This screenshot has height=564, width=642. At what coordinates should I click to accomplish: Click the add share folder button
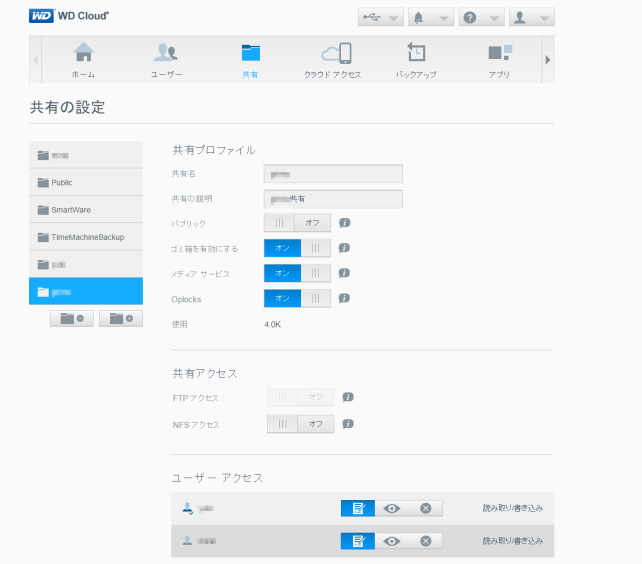121,318
